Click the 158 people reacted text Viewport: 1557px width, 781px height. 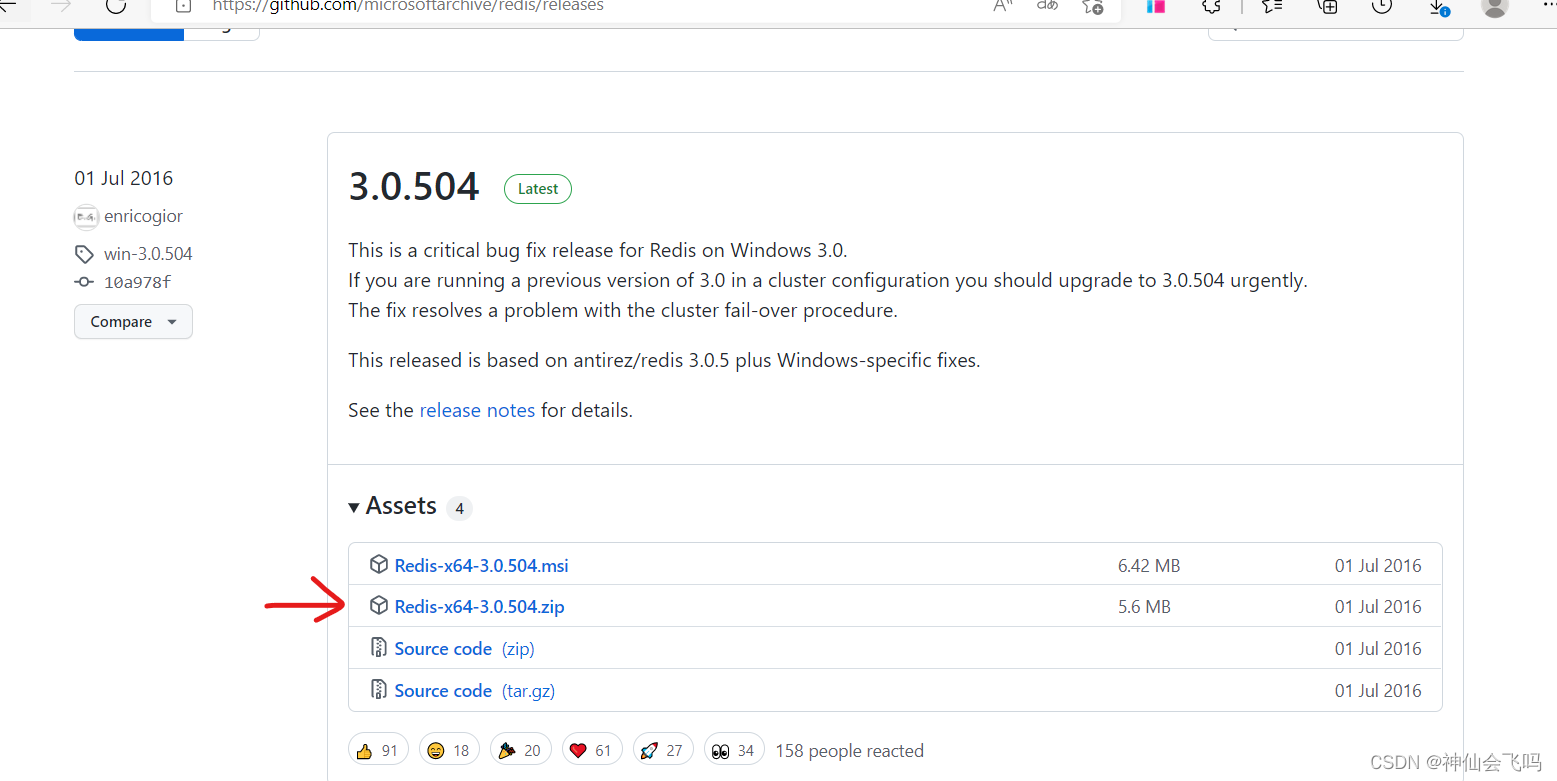click(849, 751)
